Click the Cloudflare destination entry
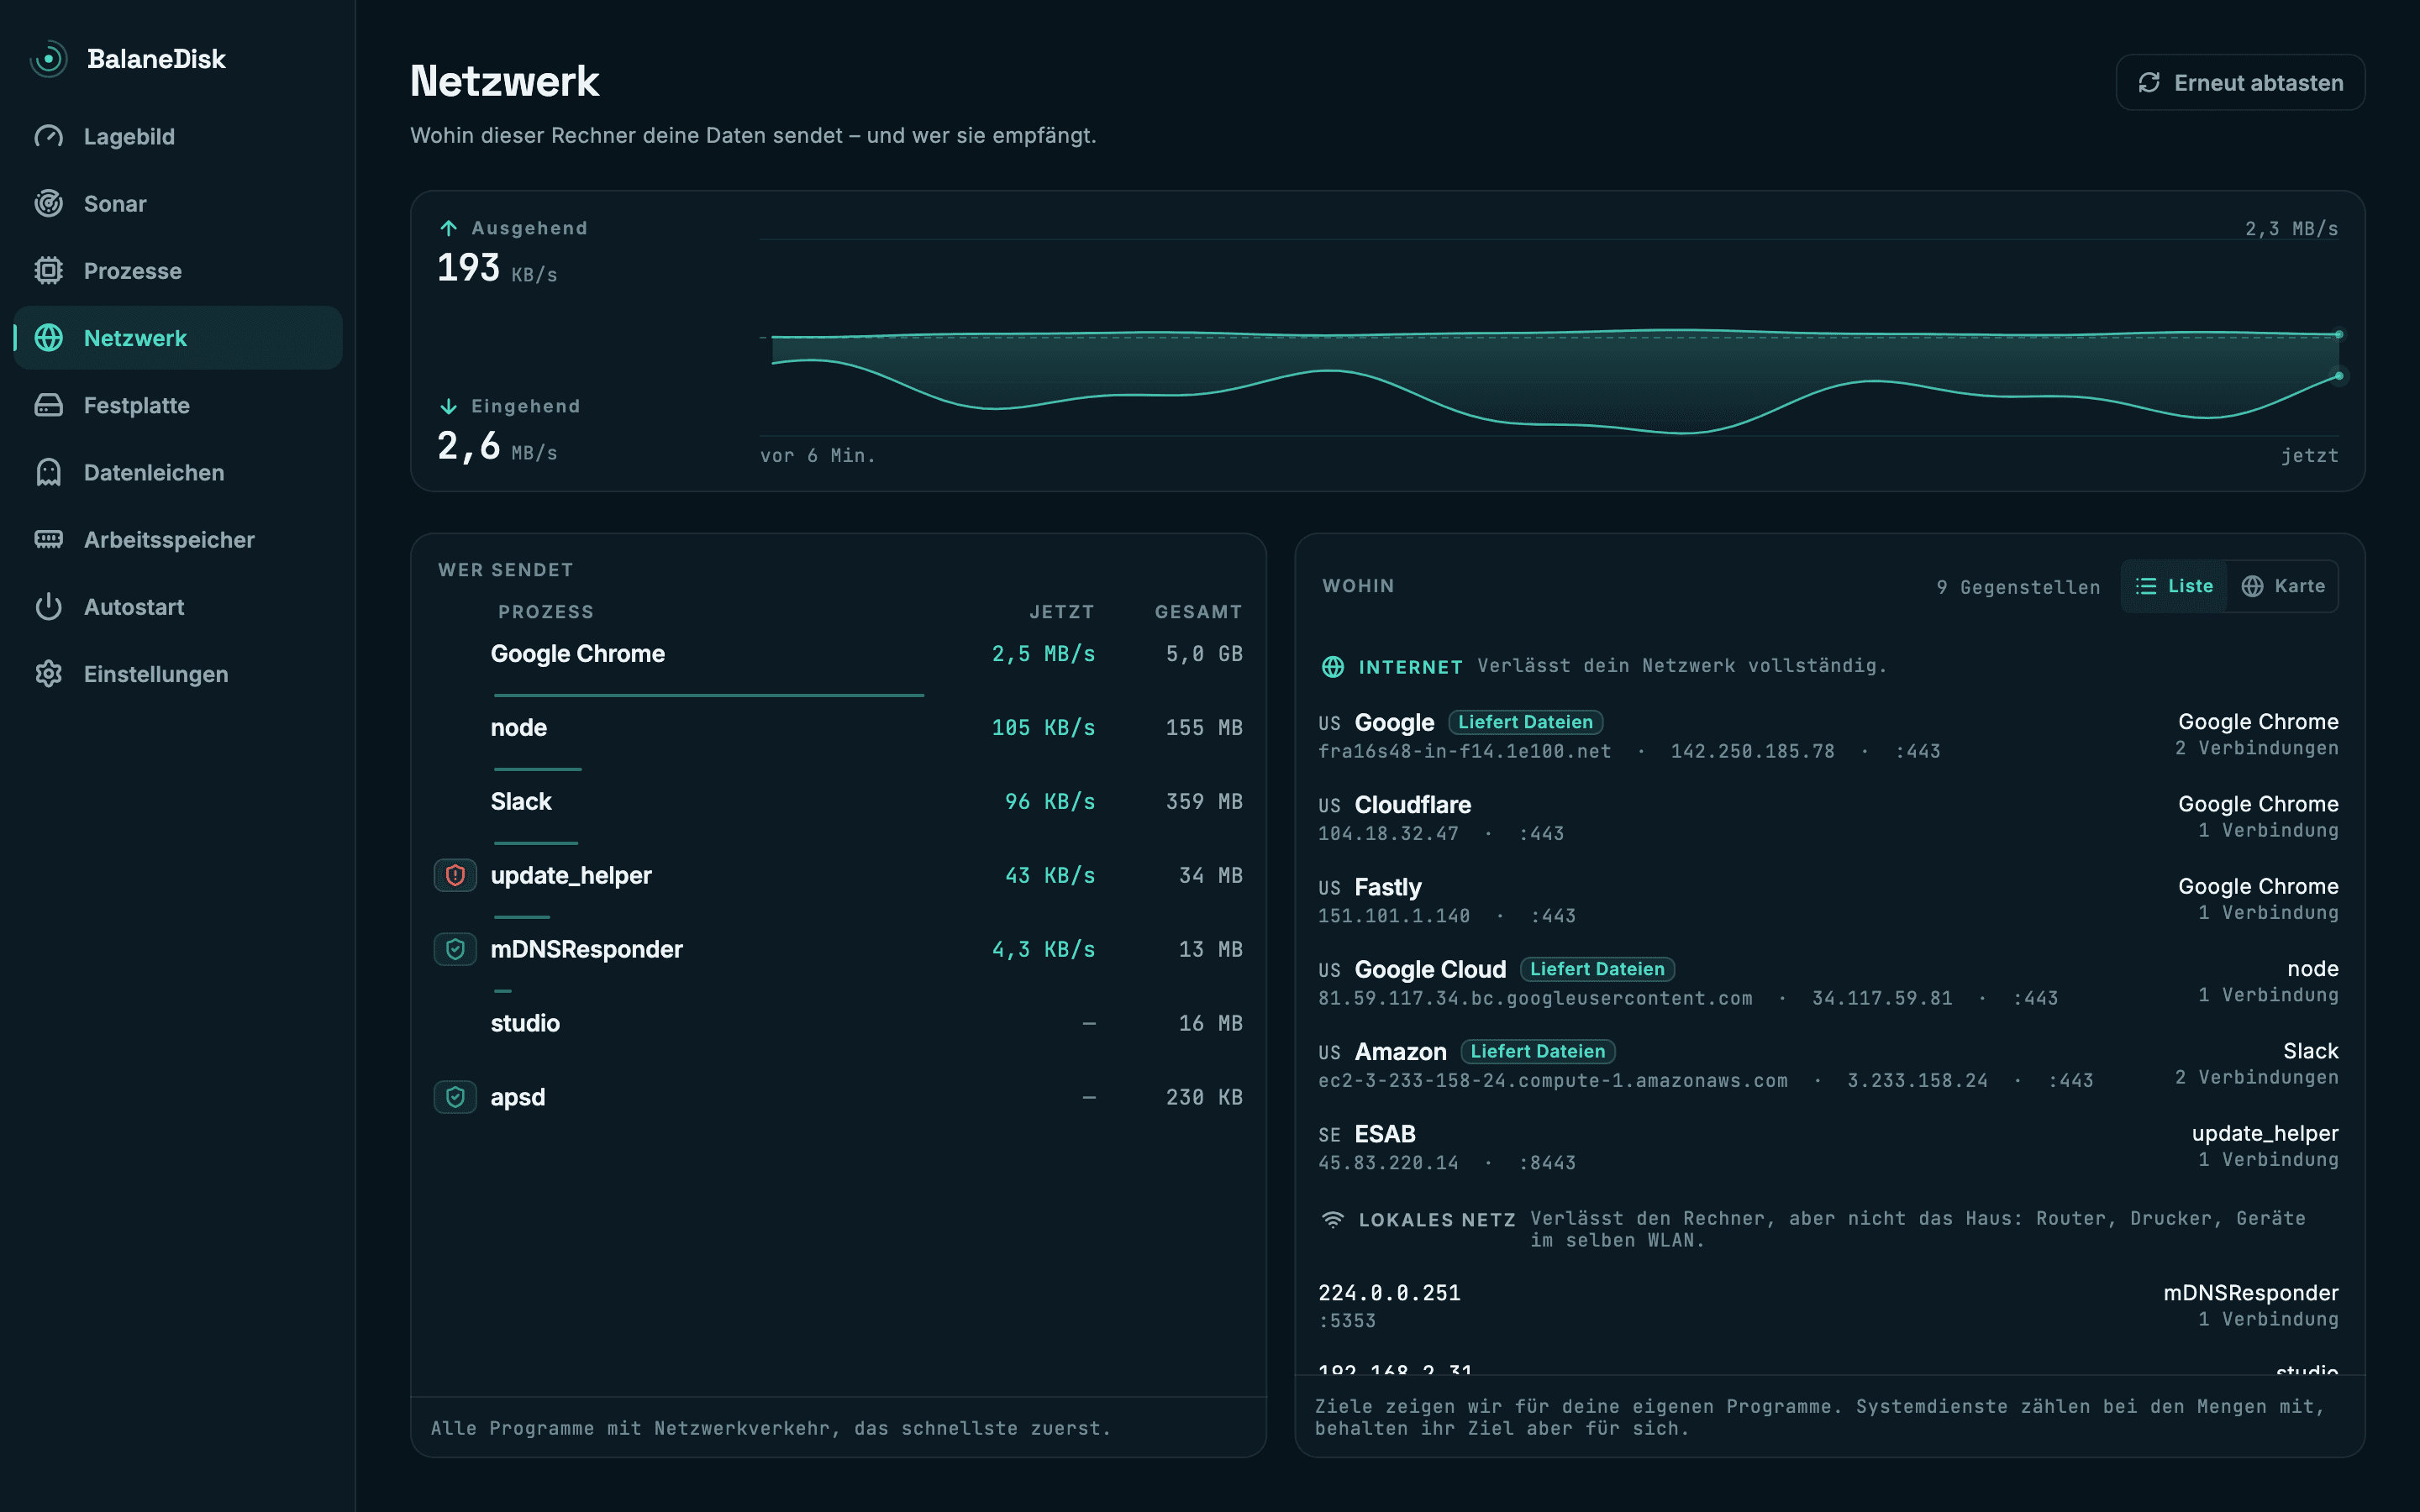The image size is (2420, 1512). coord(1828,817)
